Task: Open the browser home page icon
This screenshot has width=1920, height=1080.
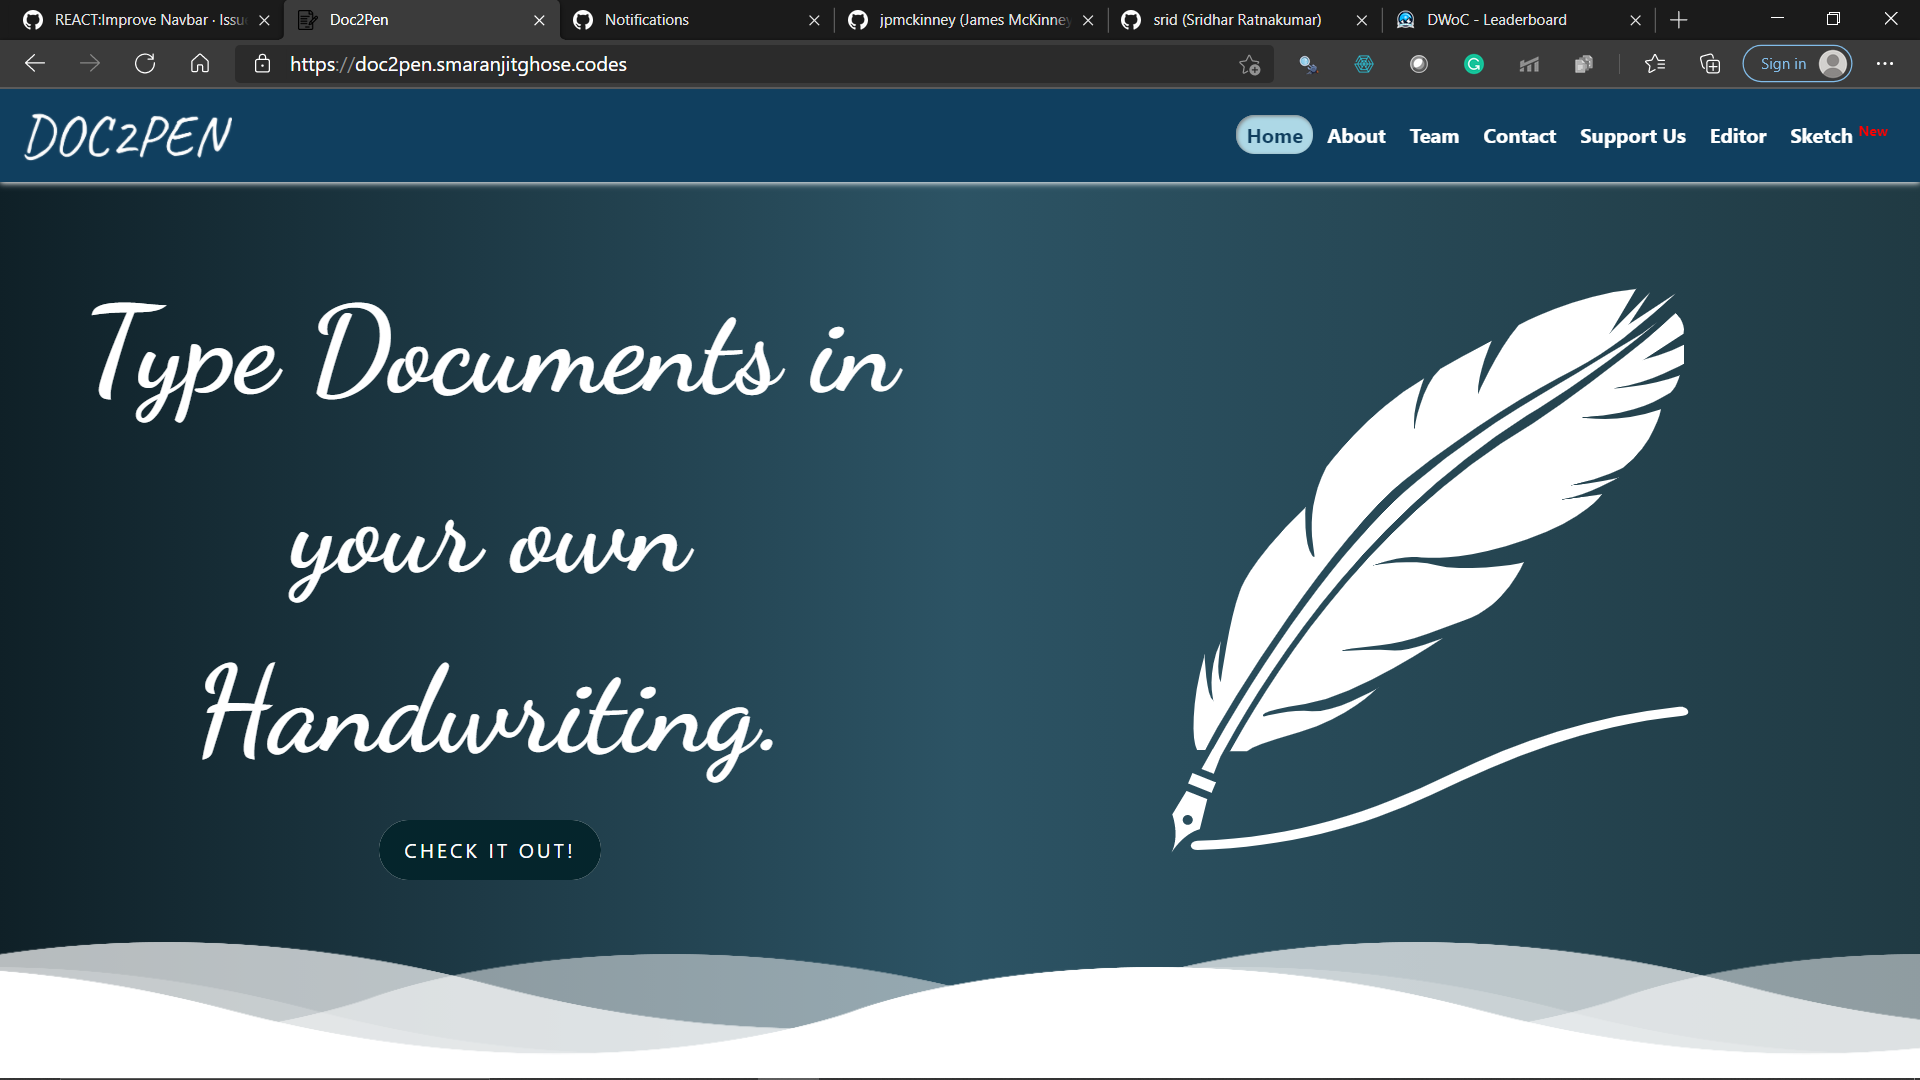Action: pyautogui.click(x=199, y=63)
